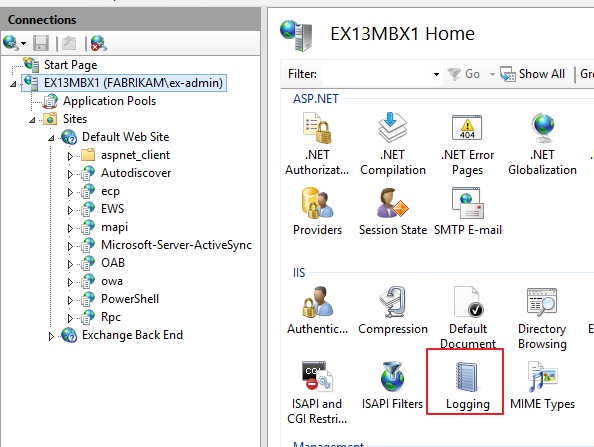Open the Default Document feature

(468, 317)
